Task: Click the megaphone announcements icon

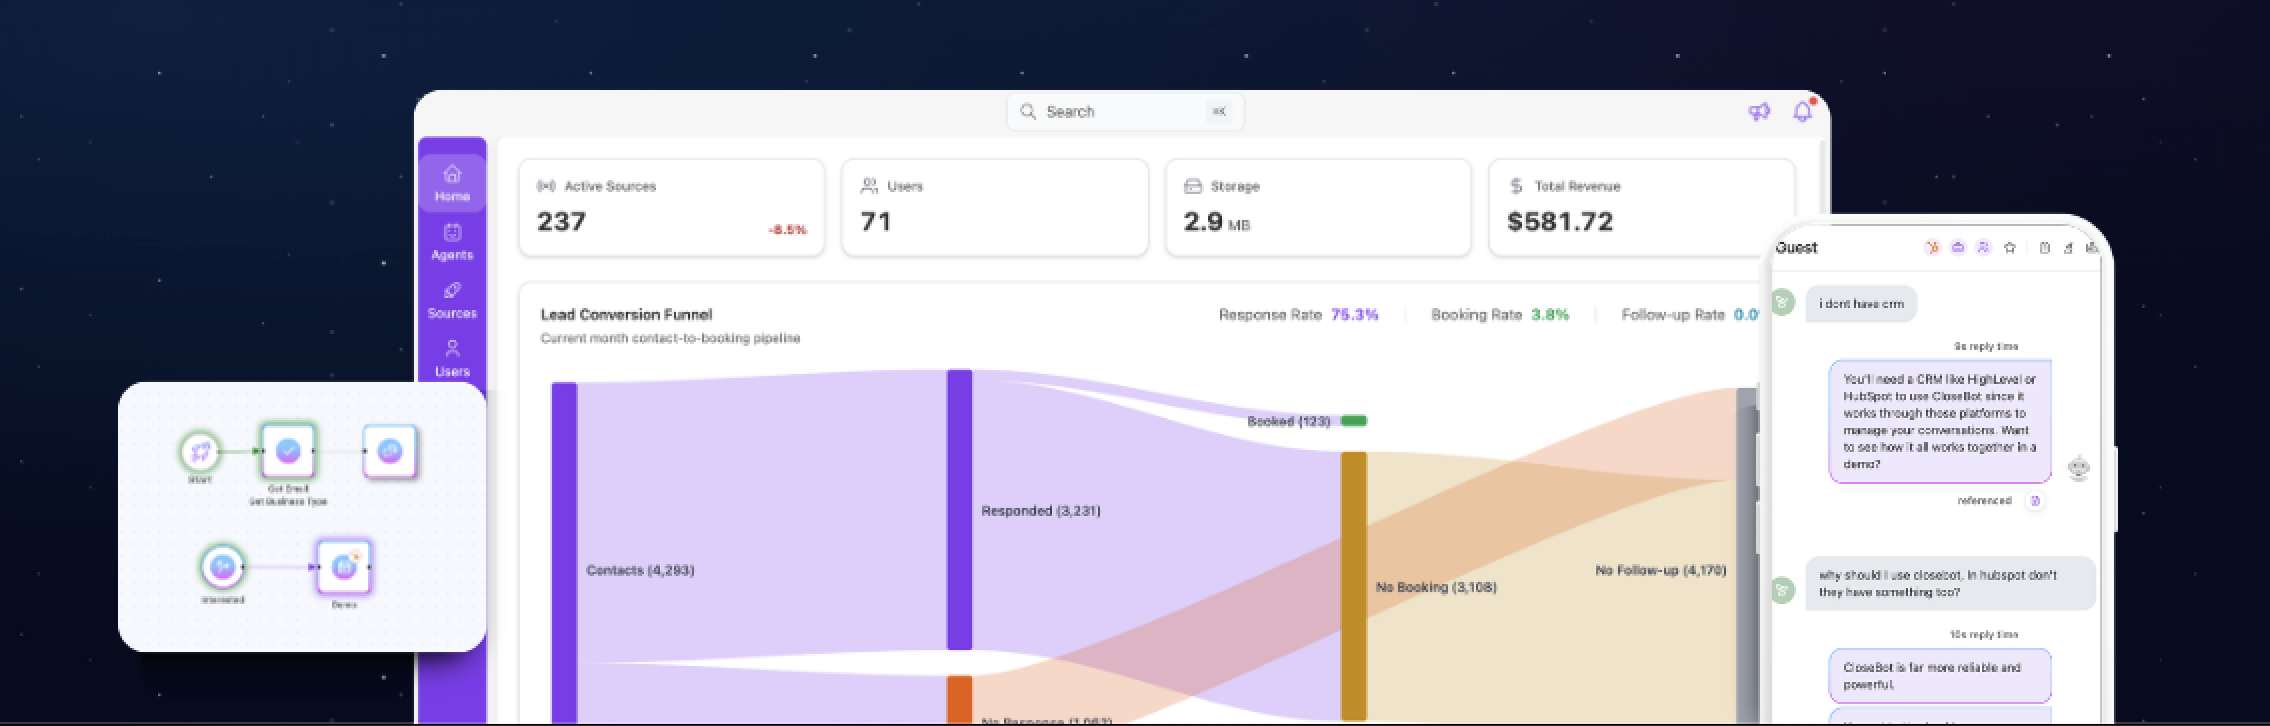Action: (x=1759, y=112)
